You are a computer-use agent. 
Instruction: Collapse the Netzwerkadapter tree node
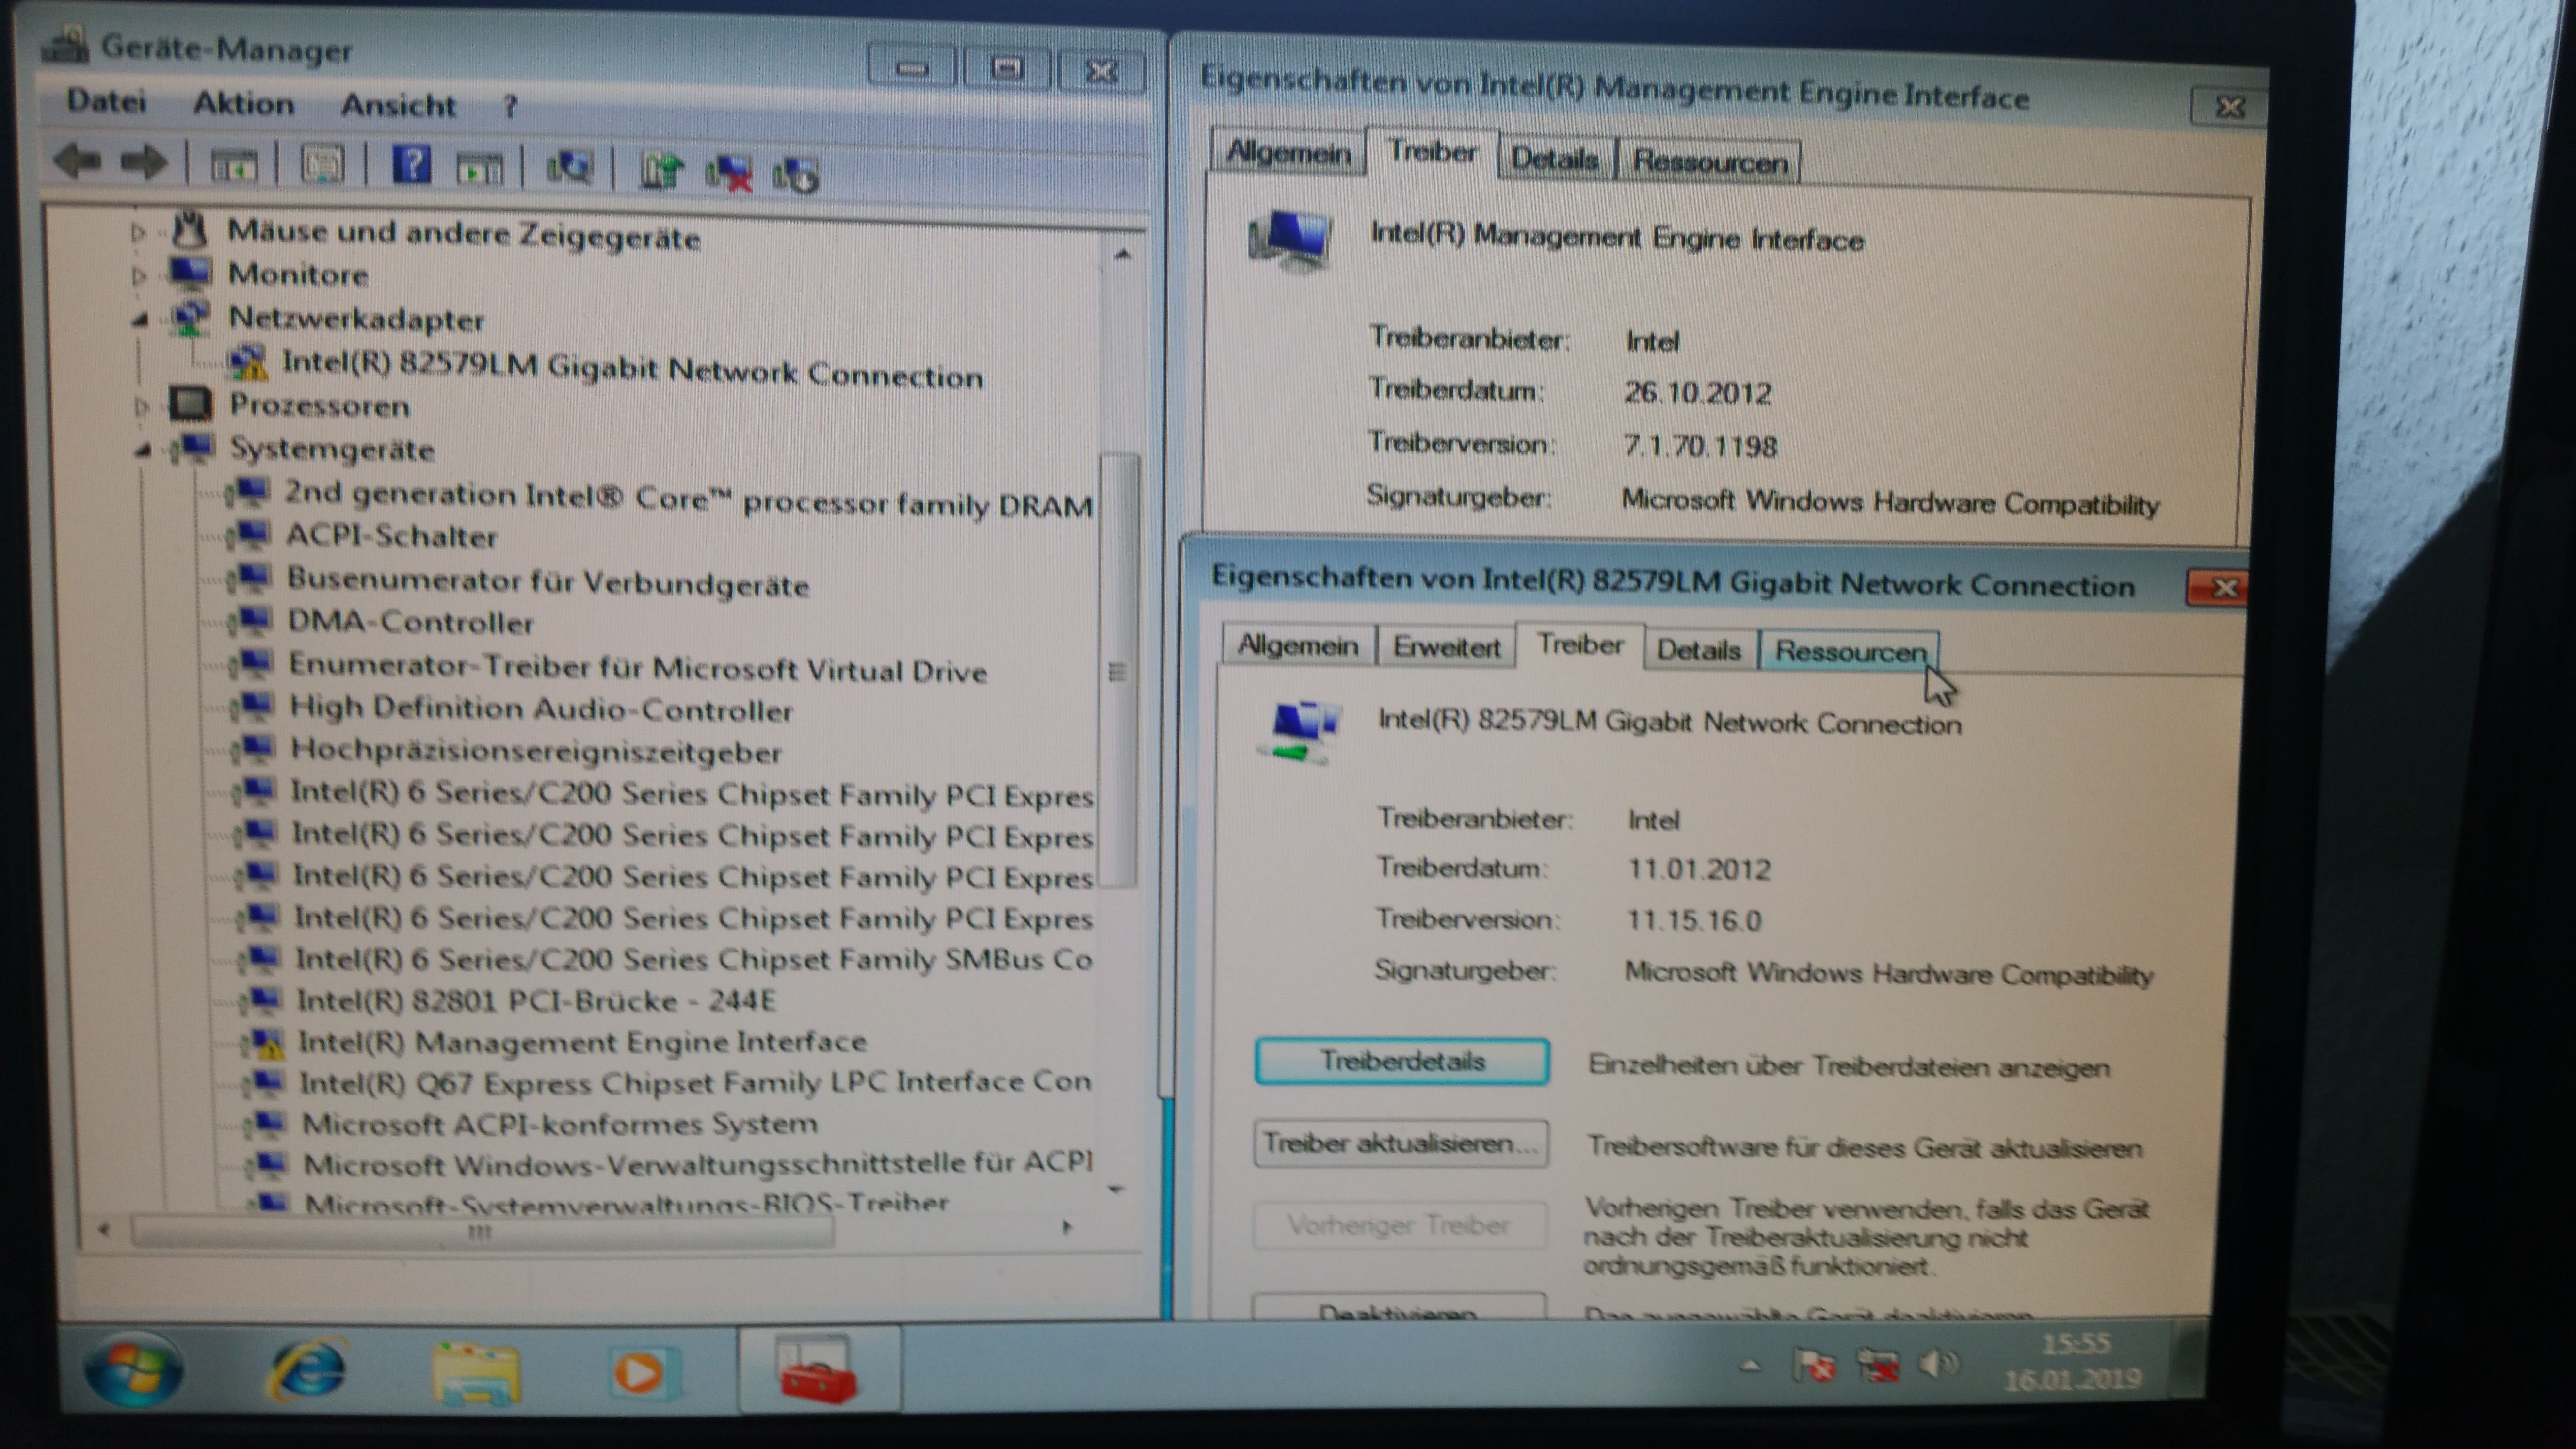point(140,319)
